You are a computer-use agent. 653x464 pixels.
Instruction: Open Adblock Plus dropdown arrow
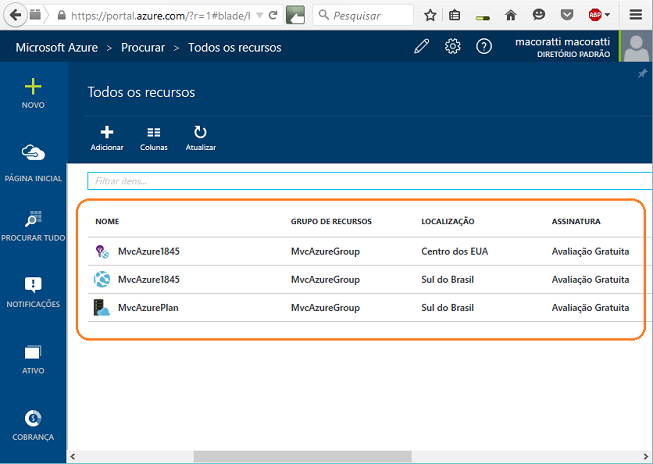point(608,15)
